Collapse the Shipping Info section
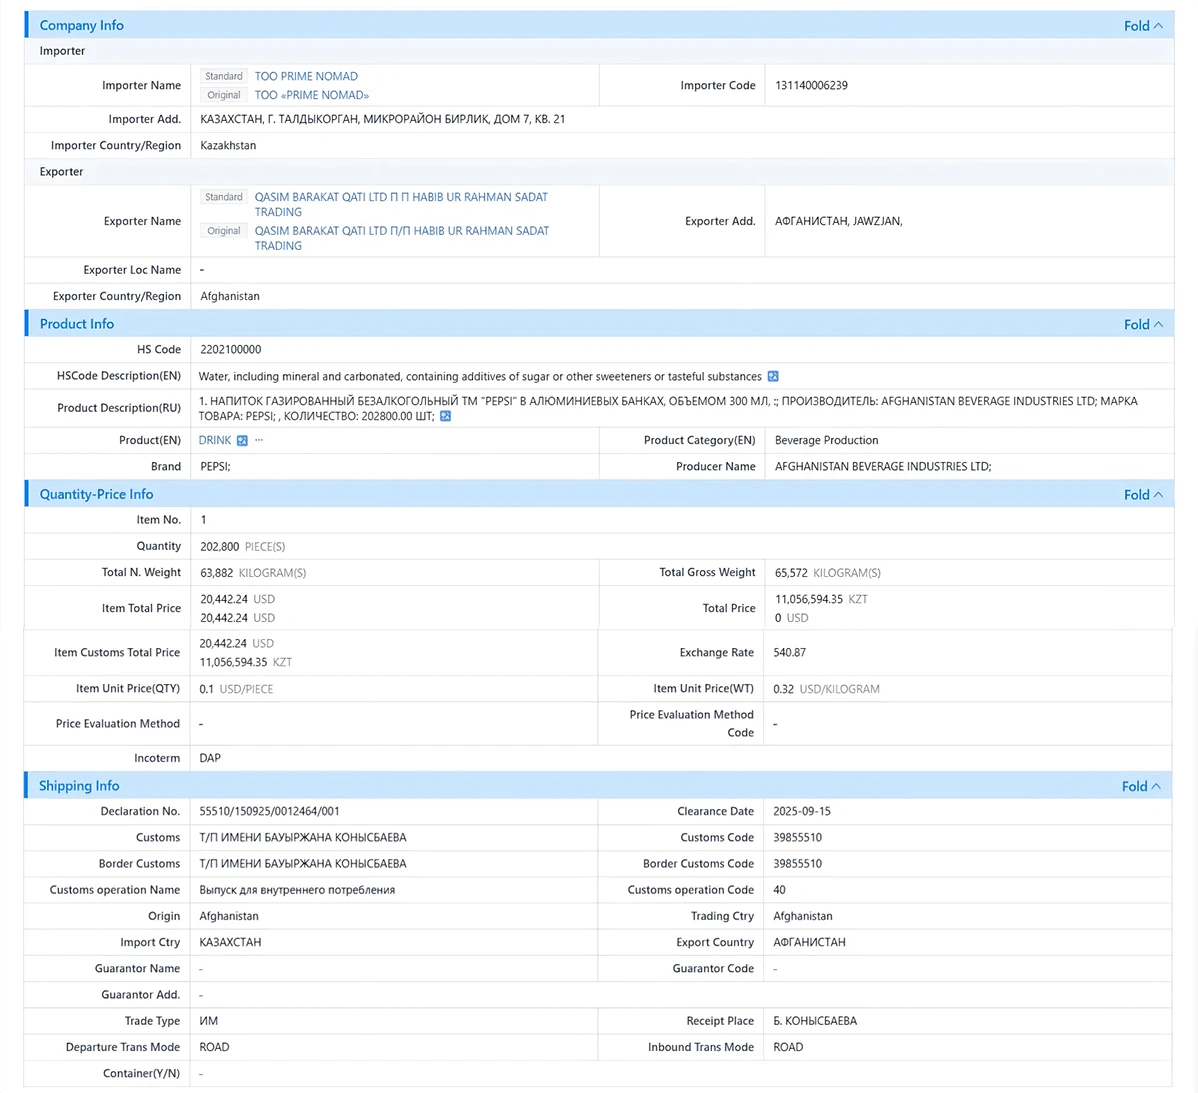This screenshot has width=1198, height=1093. [x=1141, y=787]
